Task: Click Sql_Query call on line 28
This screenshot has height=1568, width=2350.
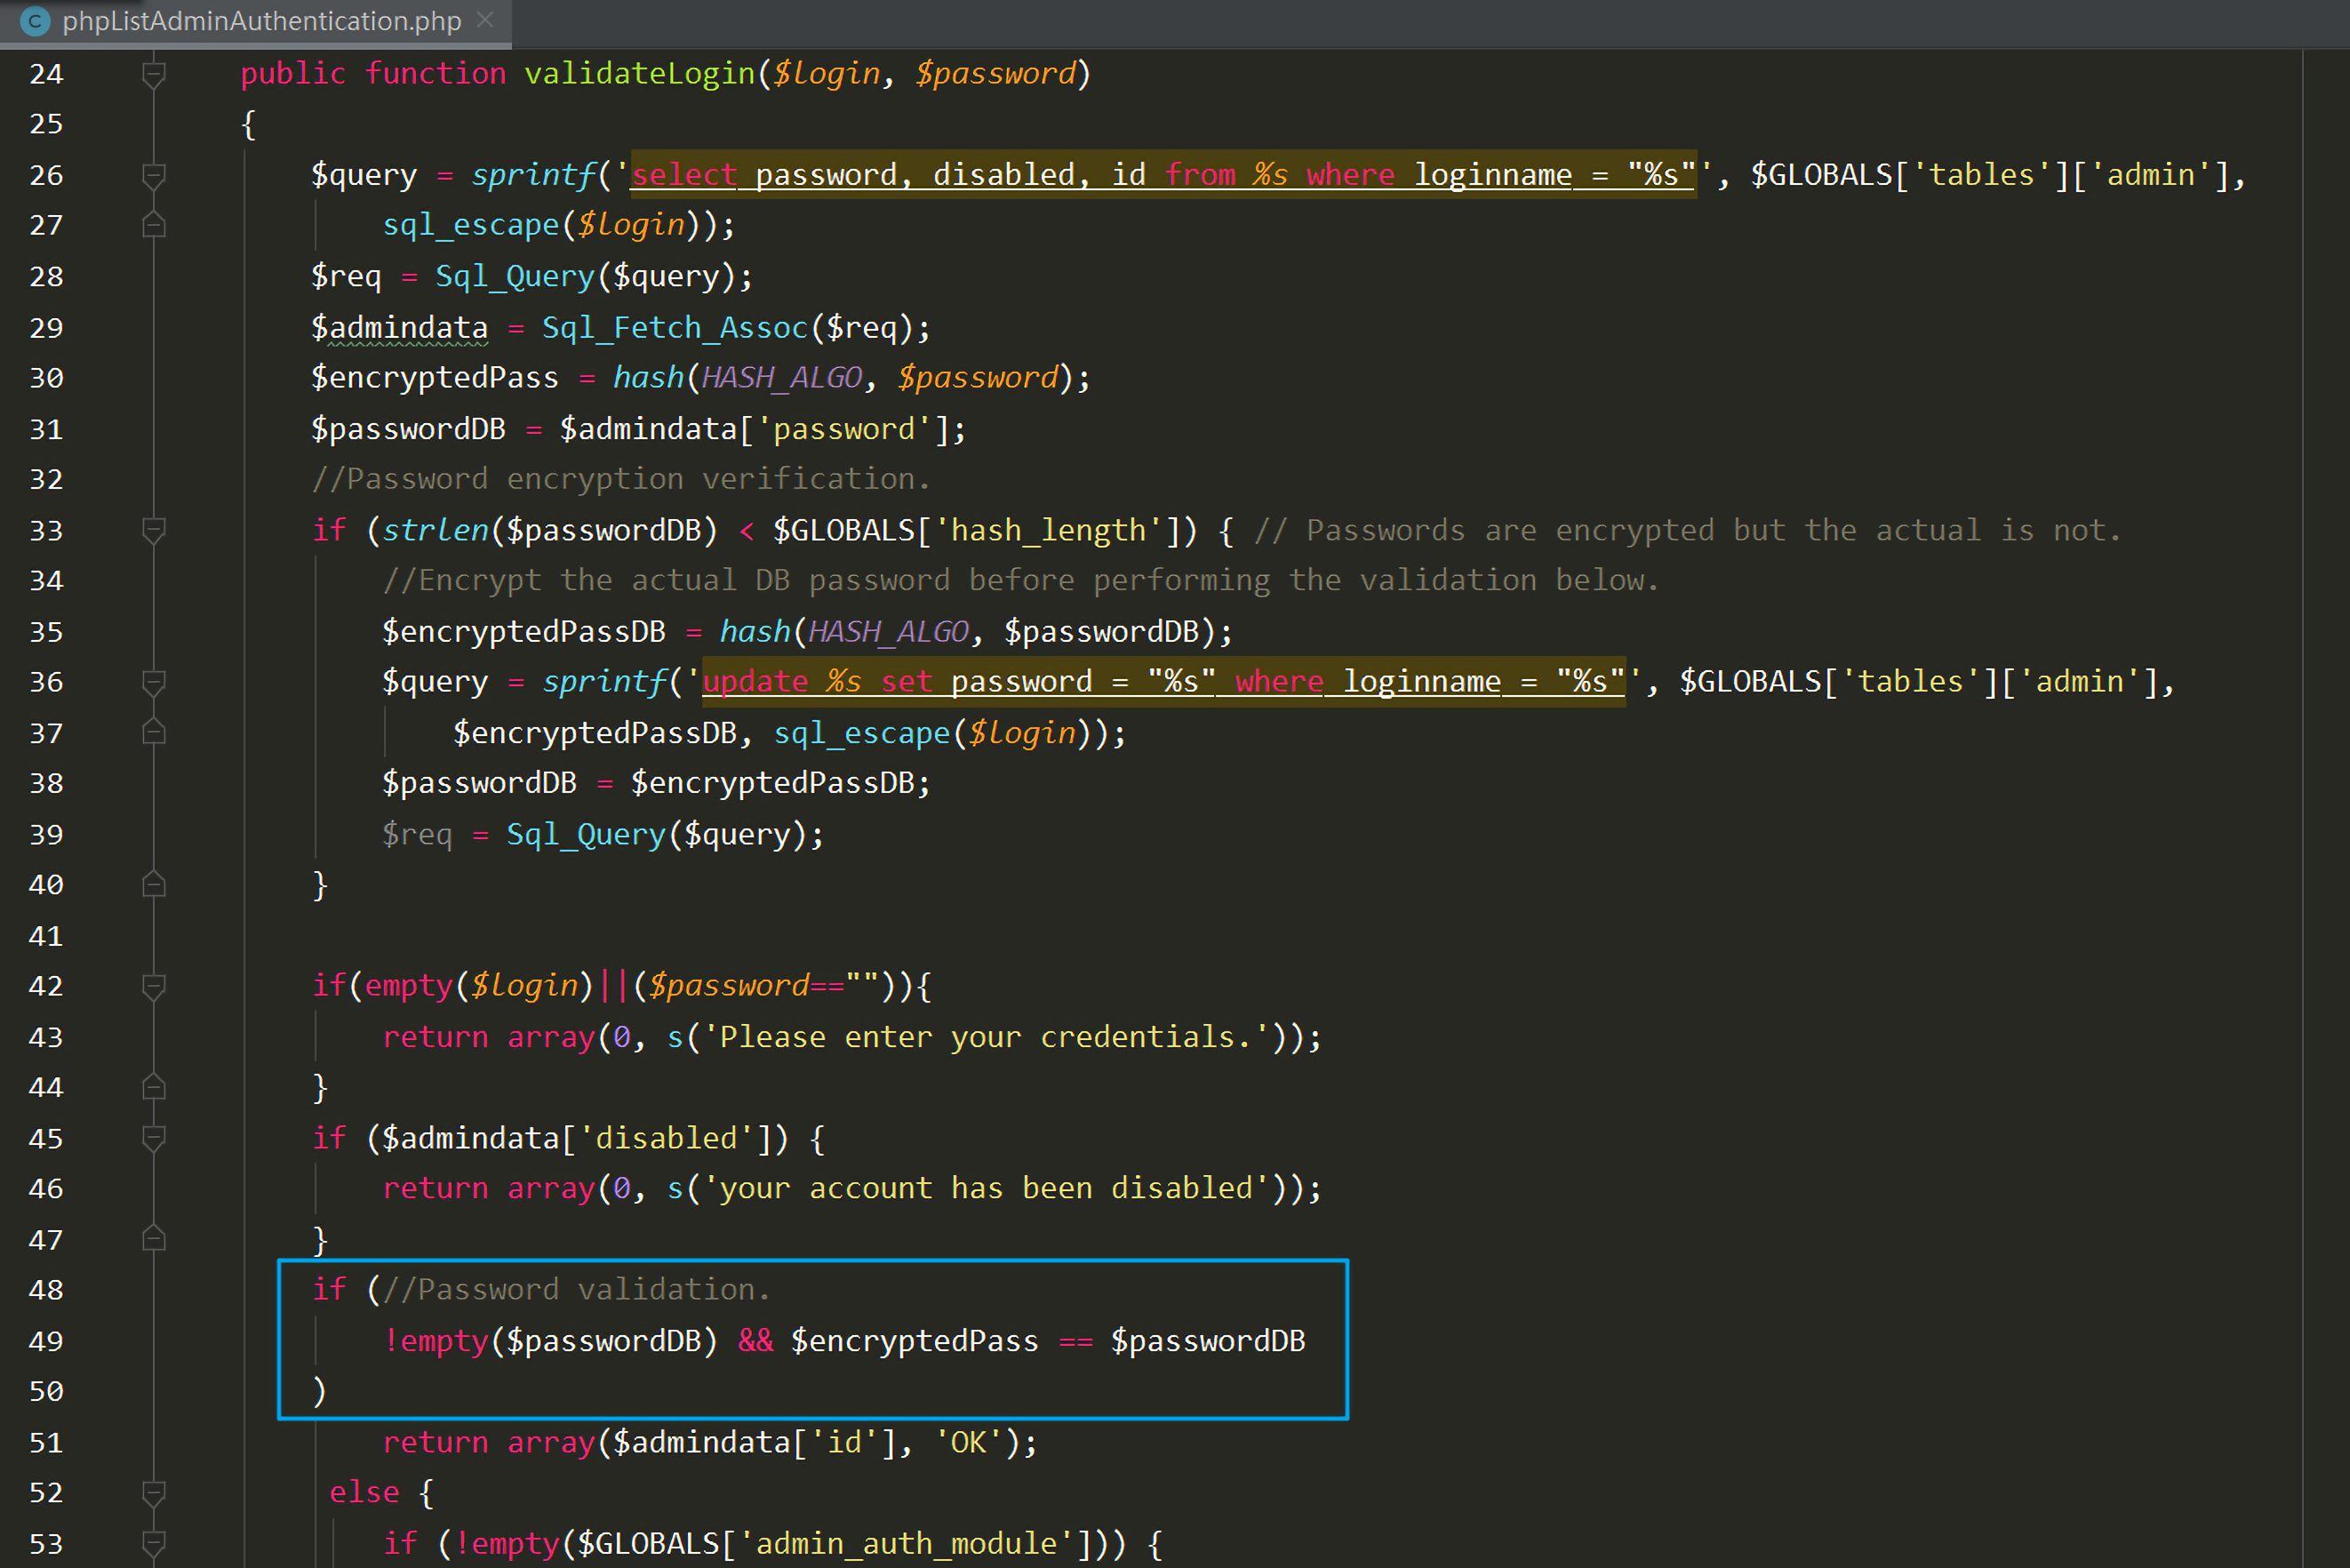Action: 515,276
